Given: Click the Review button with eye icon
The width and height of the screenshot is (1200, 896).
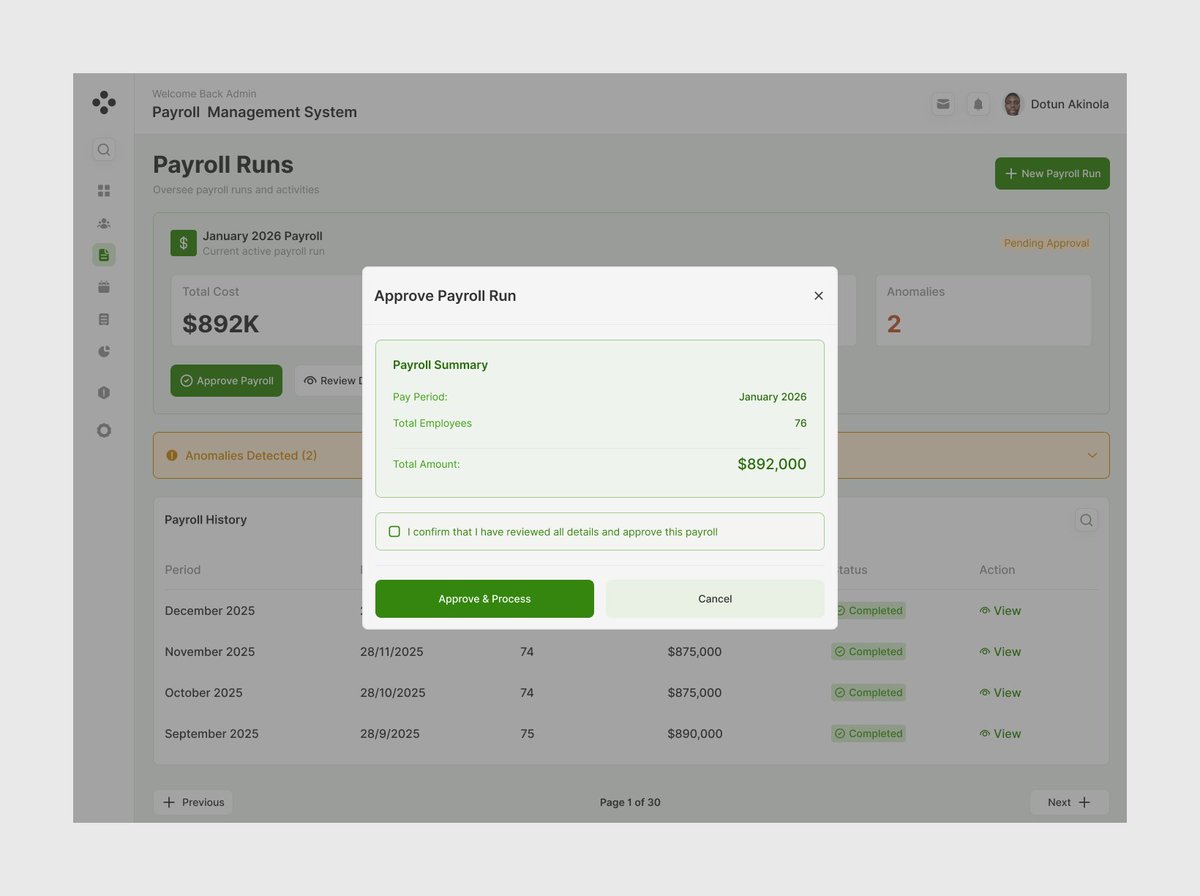Looking at the screenshot, I should [x=329, y=381].
